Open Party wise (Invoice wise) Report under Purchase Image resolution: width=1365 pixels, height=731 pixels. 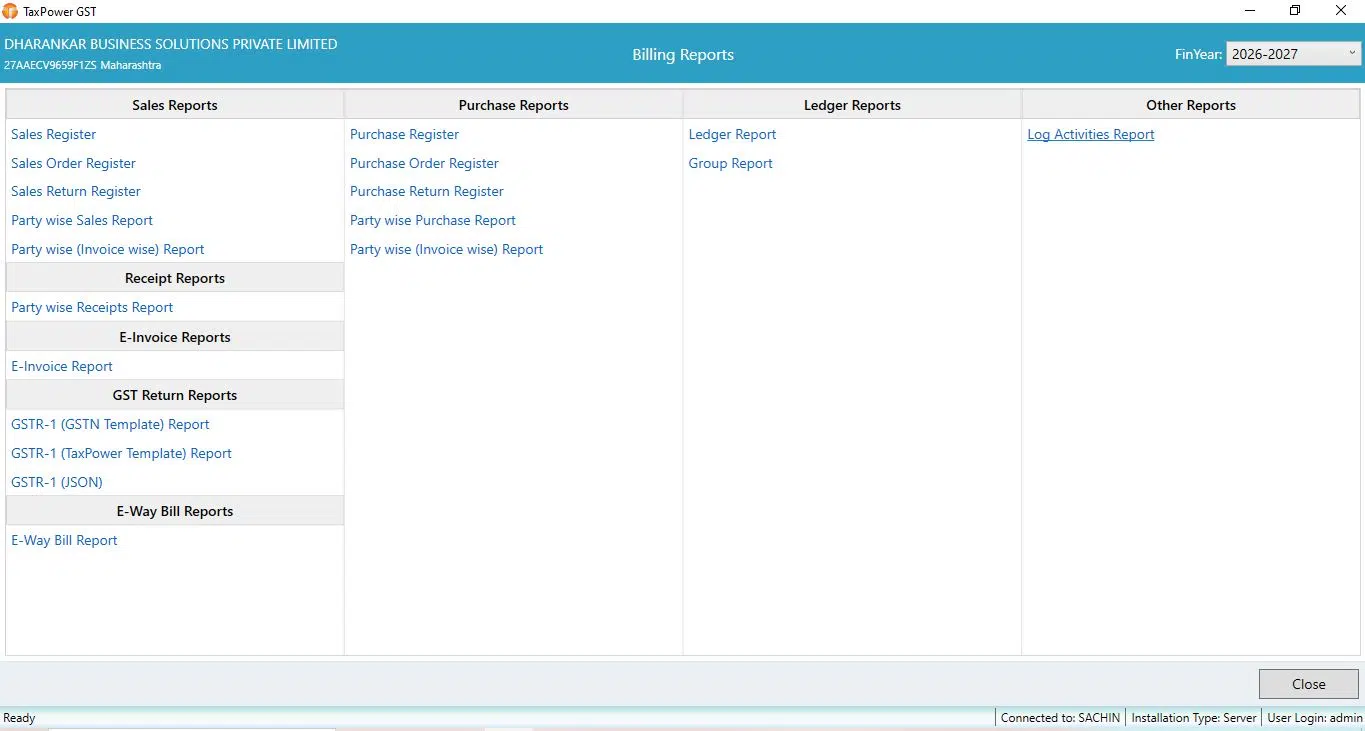point(446,249)
